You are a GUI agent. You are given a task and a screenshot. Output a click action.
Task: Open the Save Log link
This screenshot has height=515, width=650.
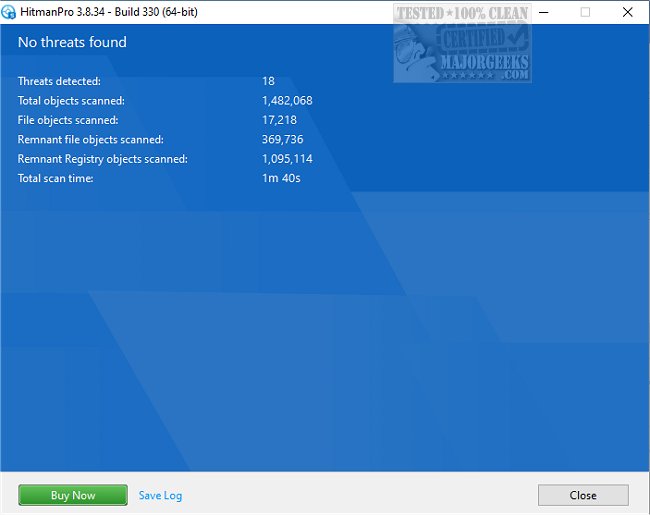point(160,496)
